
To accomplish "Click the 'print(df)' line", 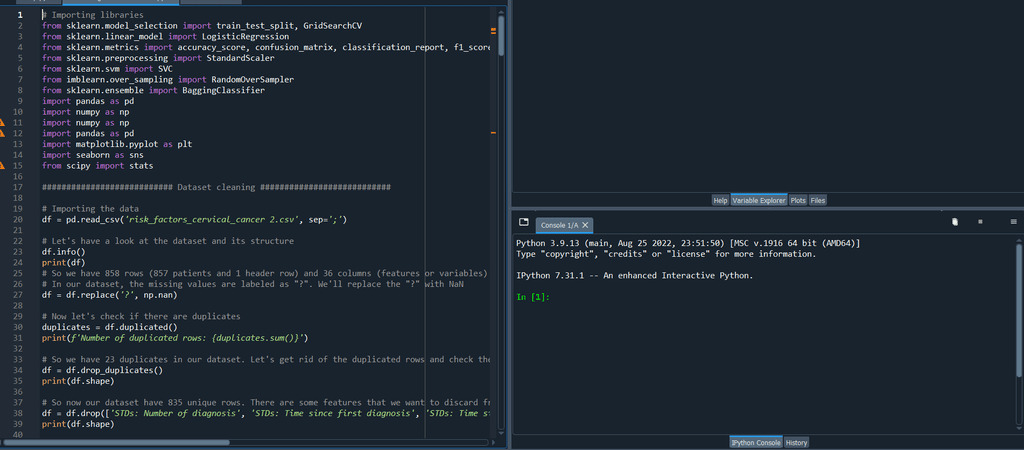I will tap(63, 263).
